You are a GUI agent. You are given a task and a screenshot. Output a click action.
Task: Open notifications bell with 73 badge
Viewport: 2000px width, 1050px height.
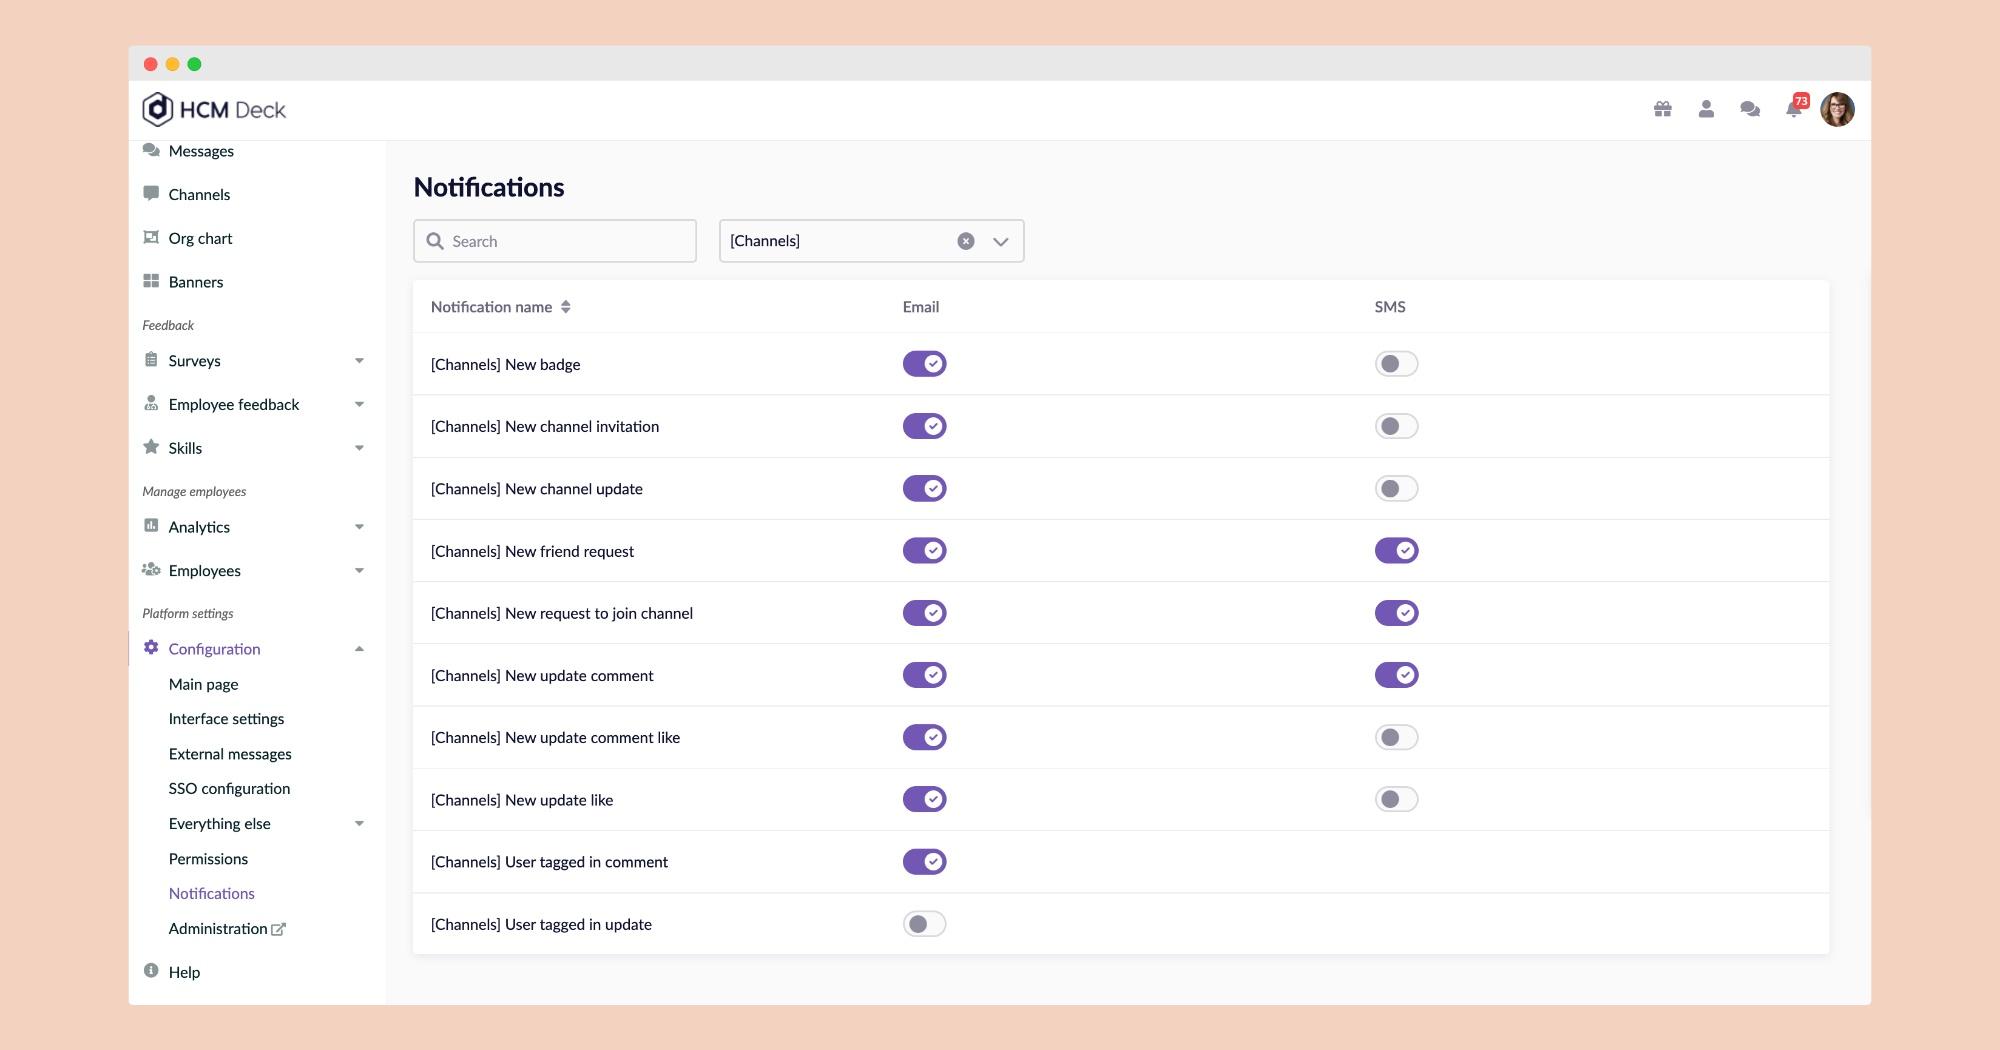click(x=1794, y=109)
